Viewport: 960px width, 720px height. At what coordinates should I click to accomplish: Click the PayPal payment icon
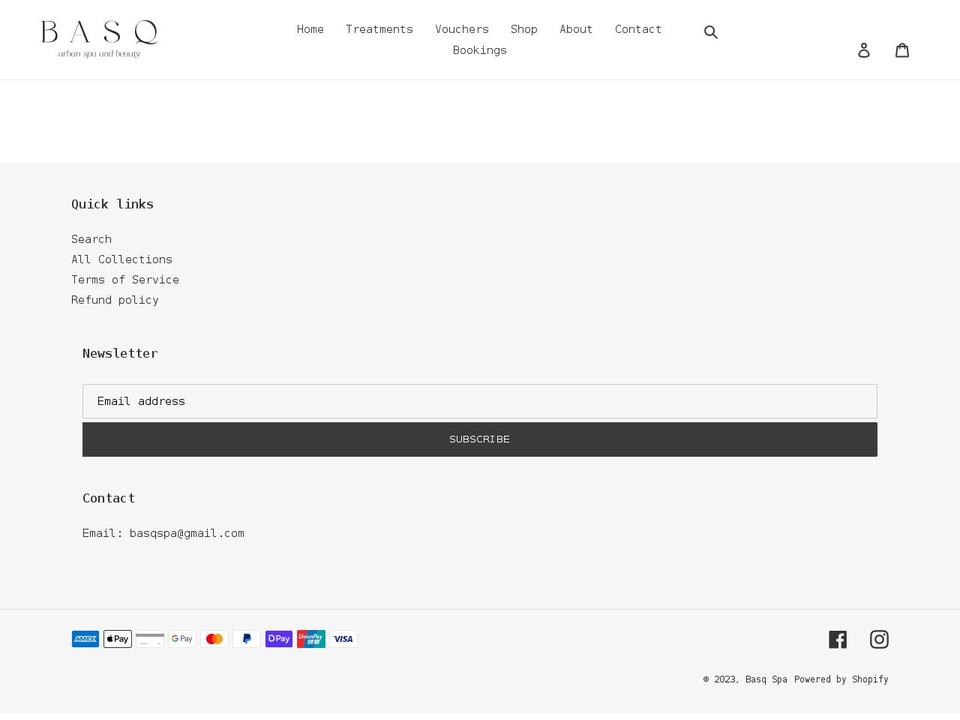247,639
